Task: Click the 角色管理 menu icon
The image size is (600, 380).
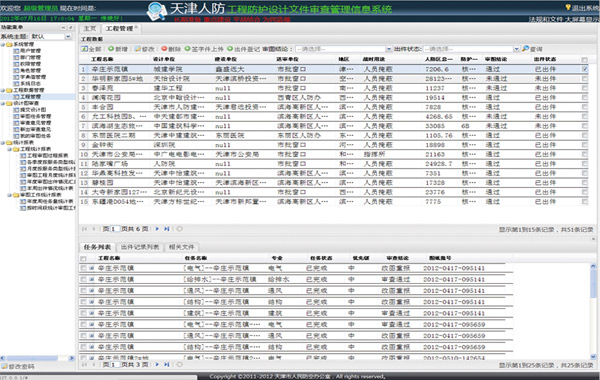Action: 16,70
